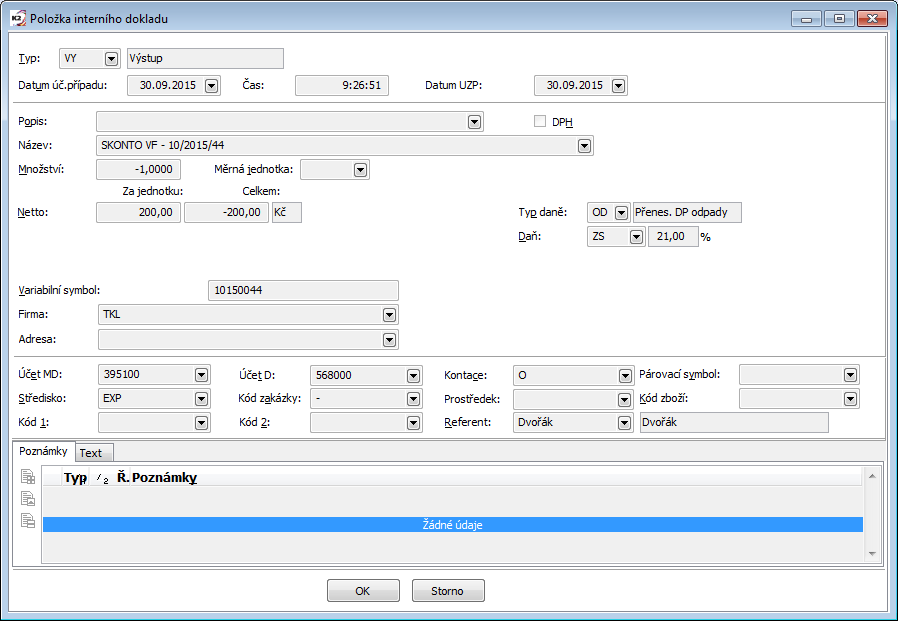The height and width of the screenshot is (621, 898).
Task: Click the Ř. column header
Action: point(123,478)
